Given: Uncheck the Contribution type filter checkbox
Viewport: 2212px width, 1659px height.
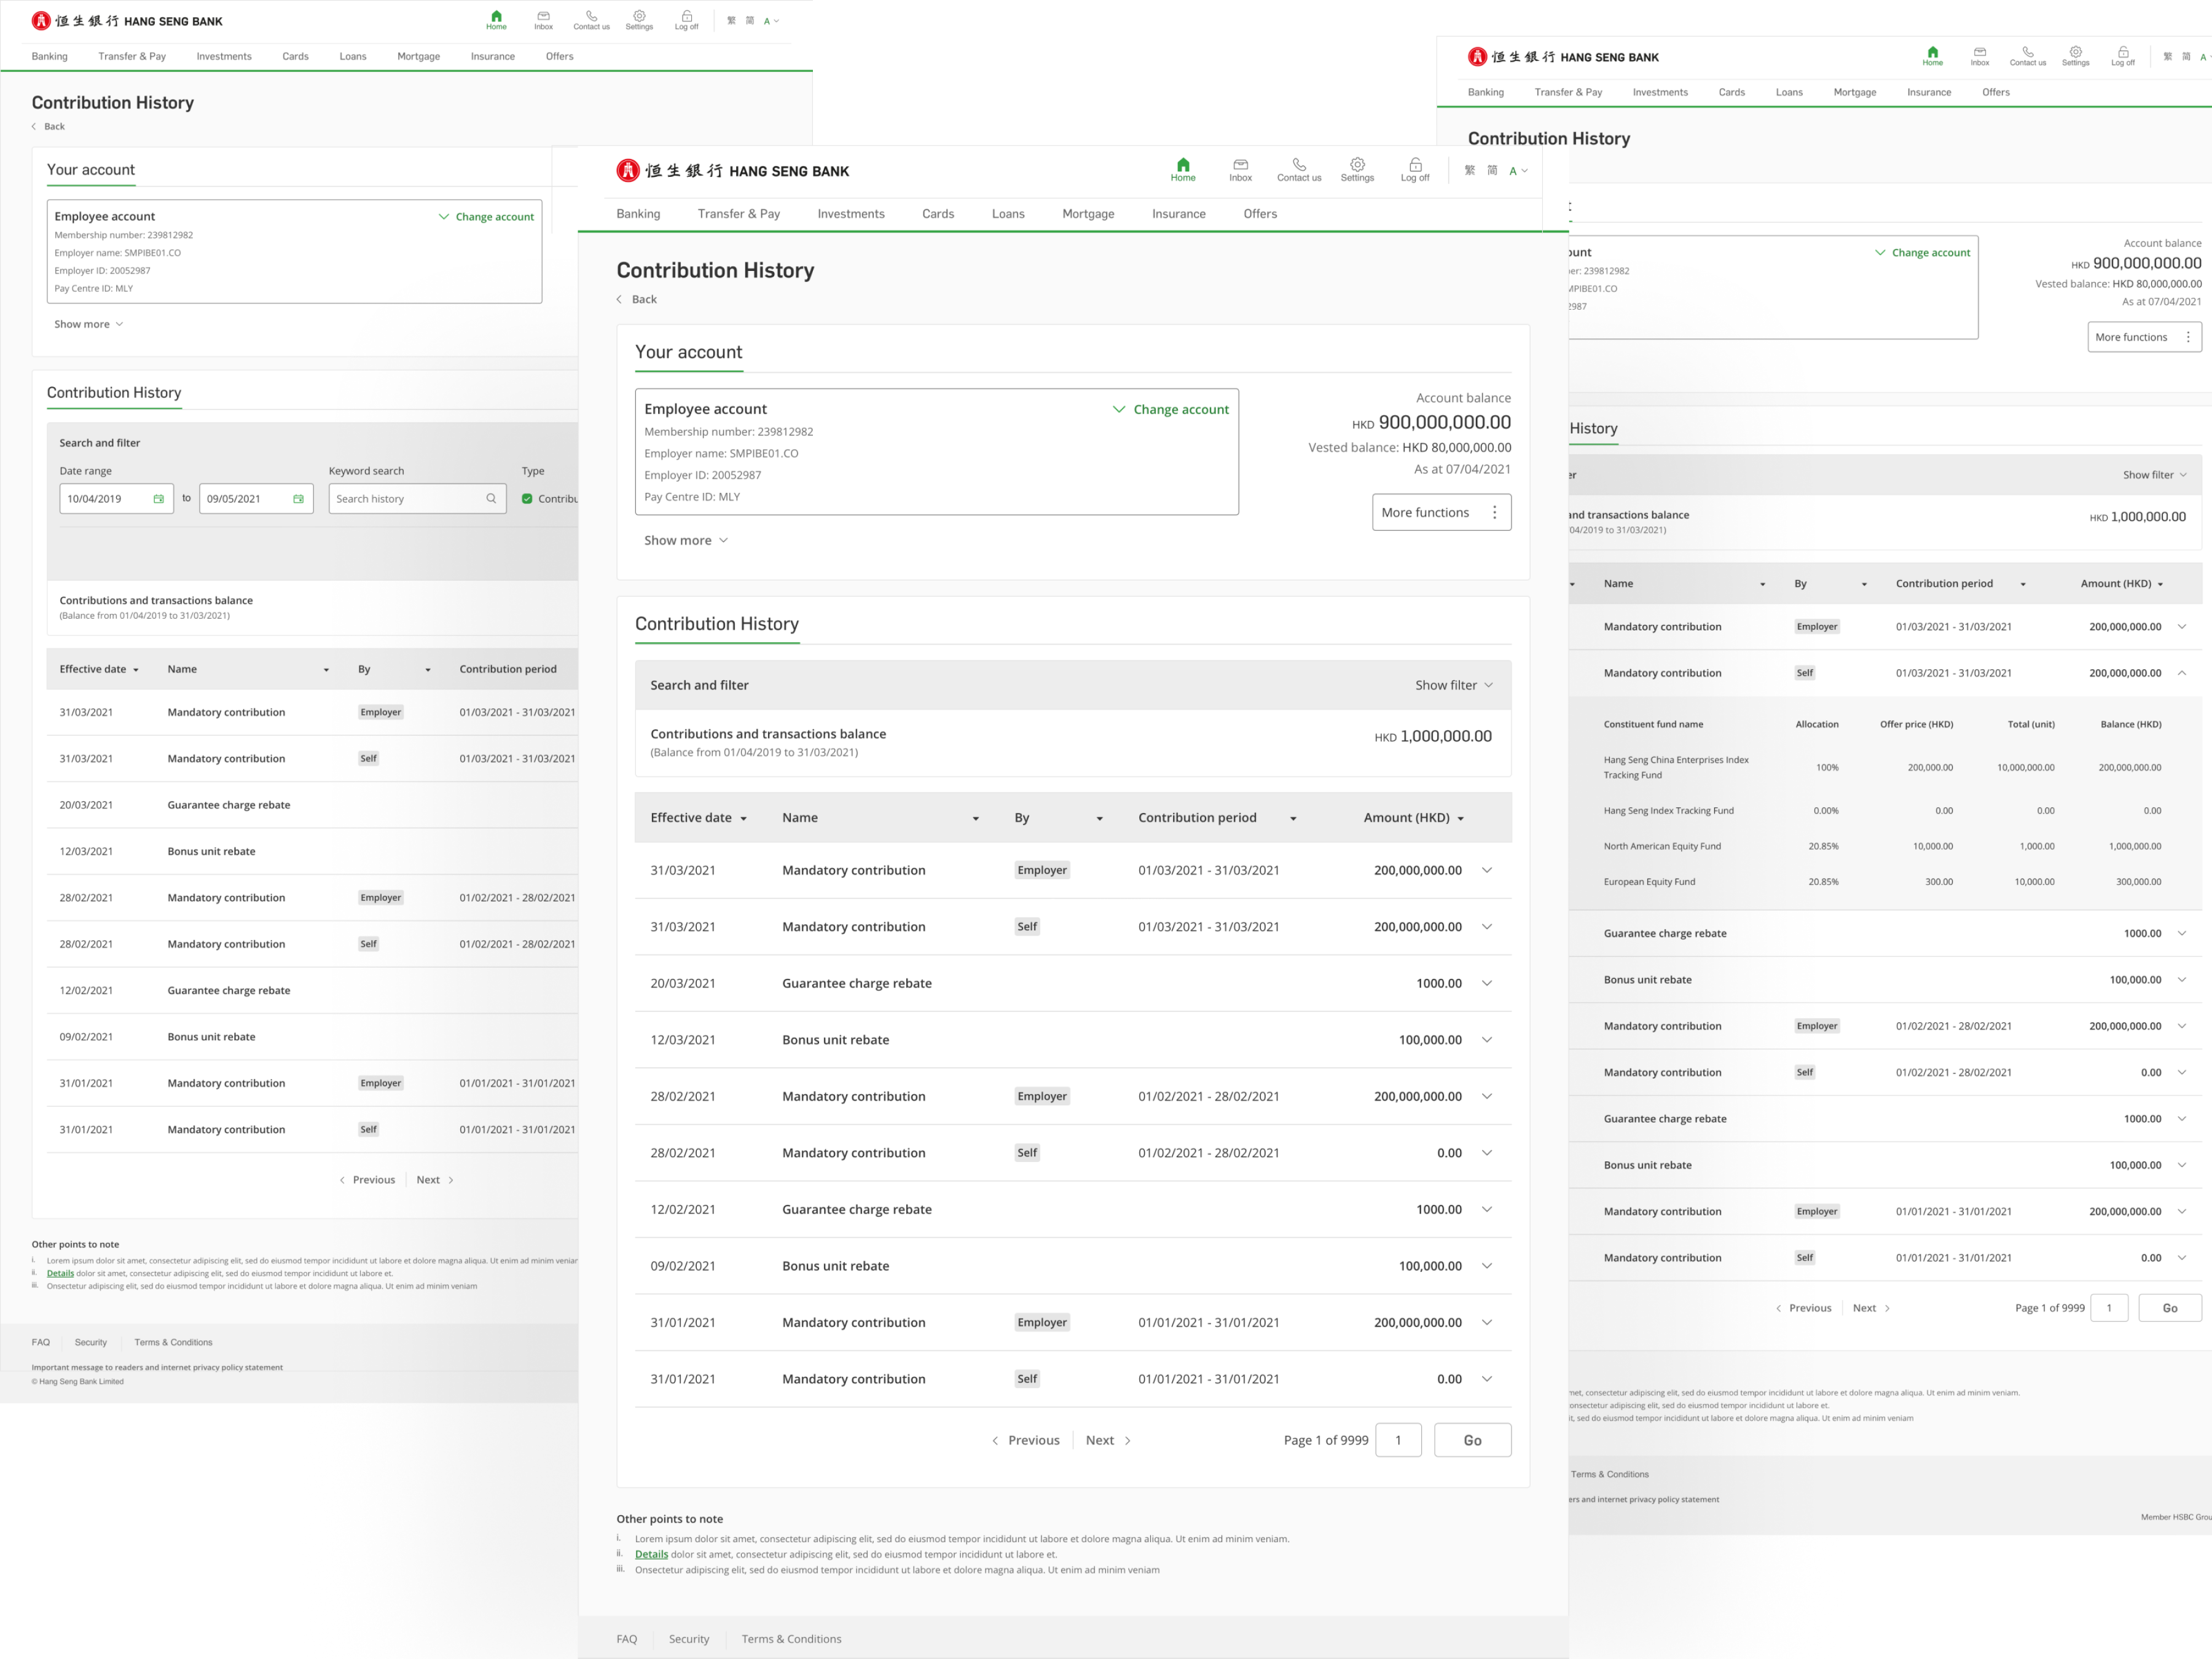Looking at the screenshot, I should tap(527, 499).
